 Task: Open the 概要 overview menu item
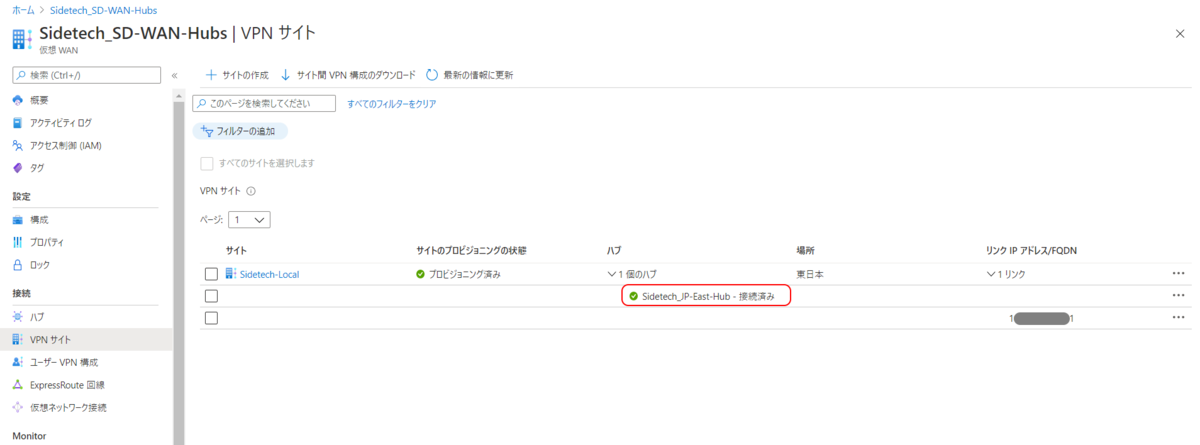(38, 100)
